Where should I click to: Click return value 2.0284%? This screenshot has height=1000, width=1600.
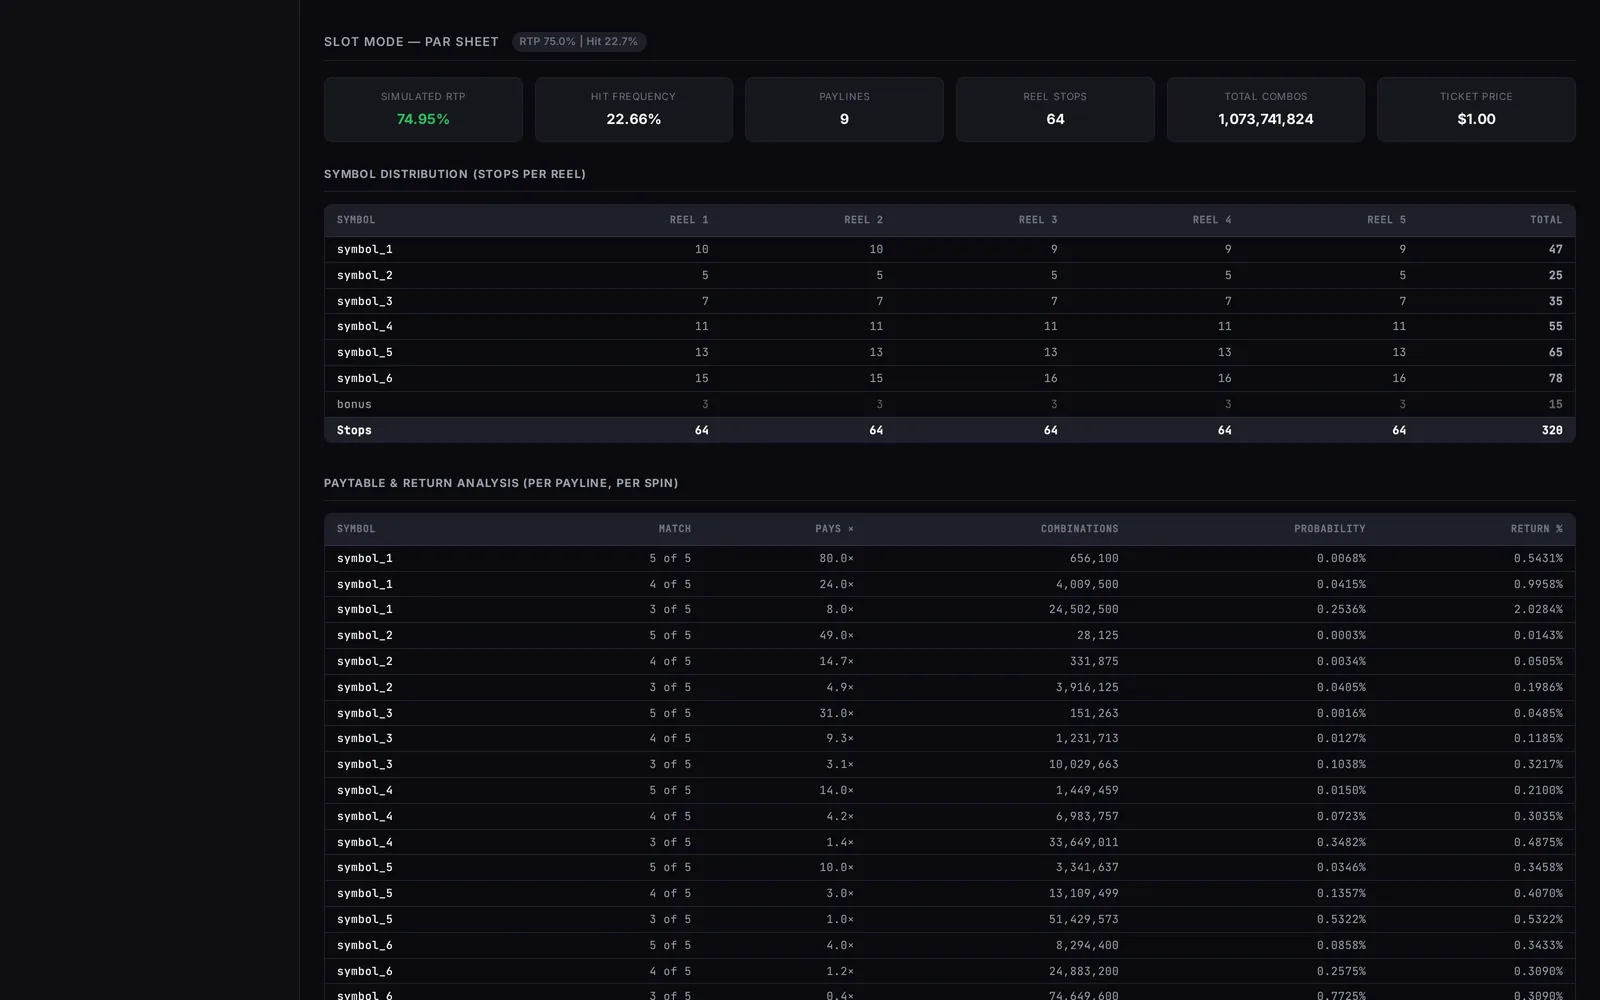1538,609
